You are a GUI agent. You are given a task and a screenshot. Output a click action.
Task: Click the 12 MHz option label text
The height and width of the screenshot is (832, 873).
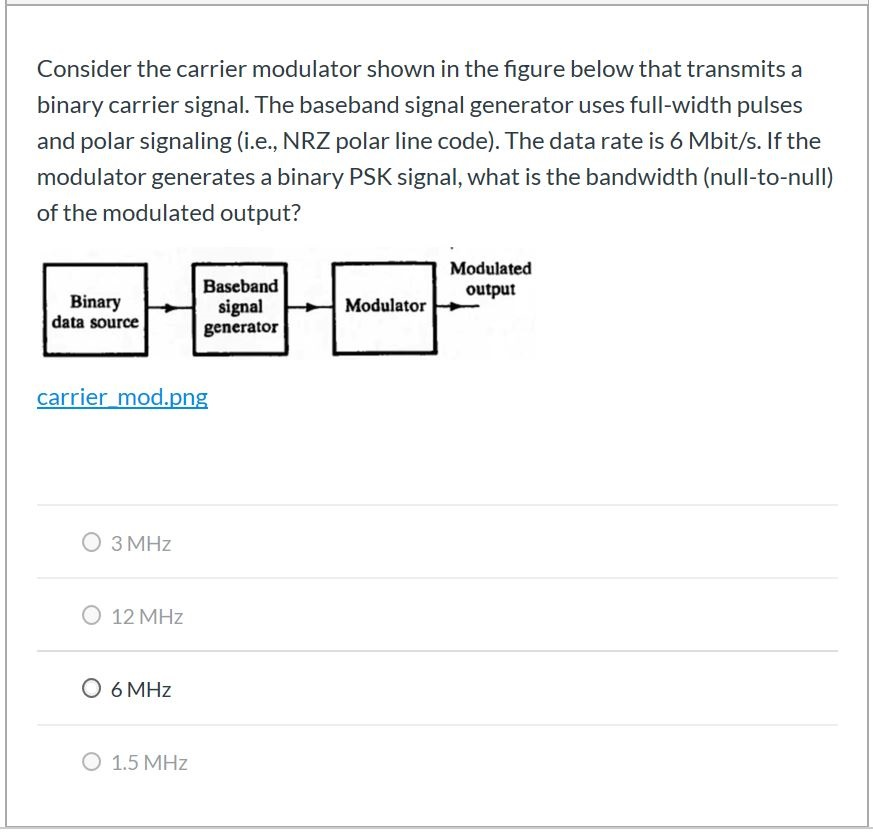tap(146, 616)
